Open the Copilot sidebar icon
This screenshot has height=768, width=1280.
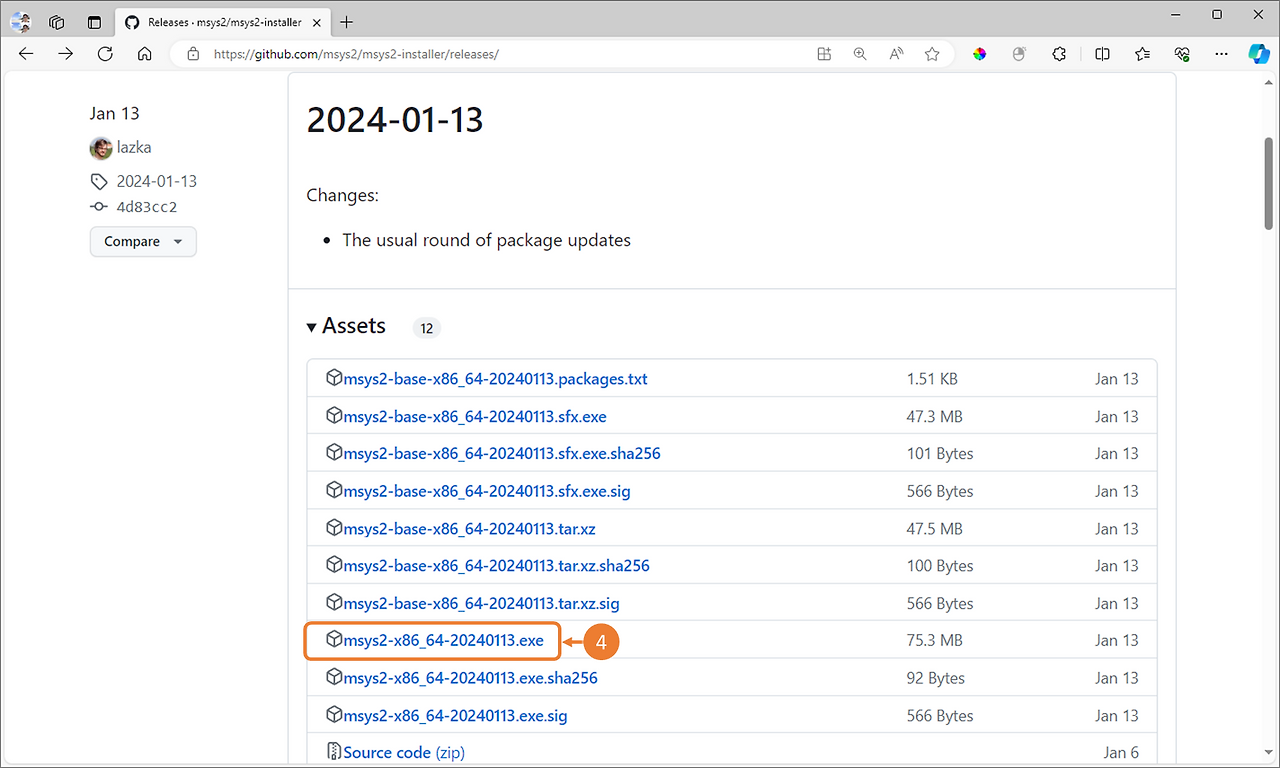[x=1258, y=54]
